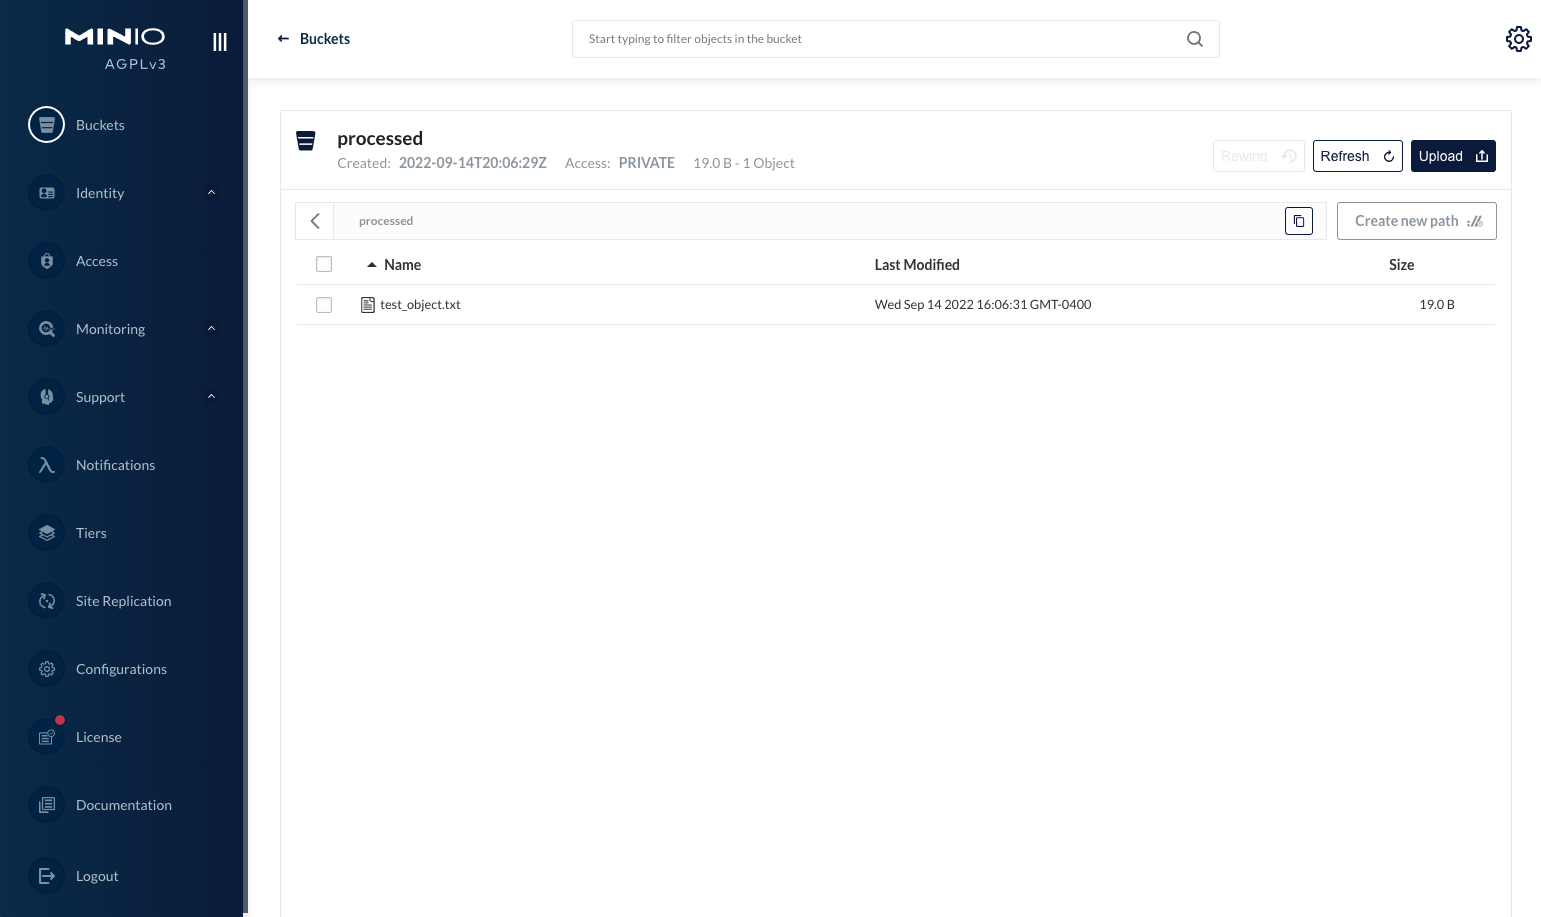Click the search magnifier icon in the filter bar
The height and width of the screenshot is (917, 1541).
(1194, 39)
